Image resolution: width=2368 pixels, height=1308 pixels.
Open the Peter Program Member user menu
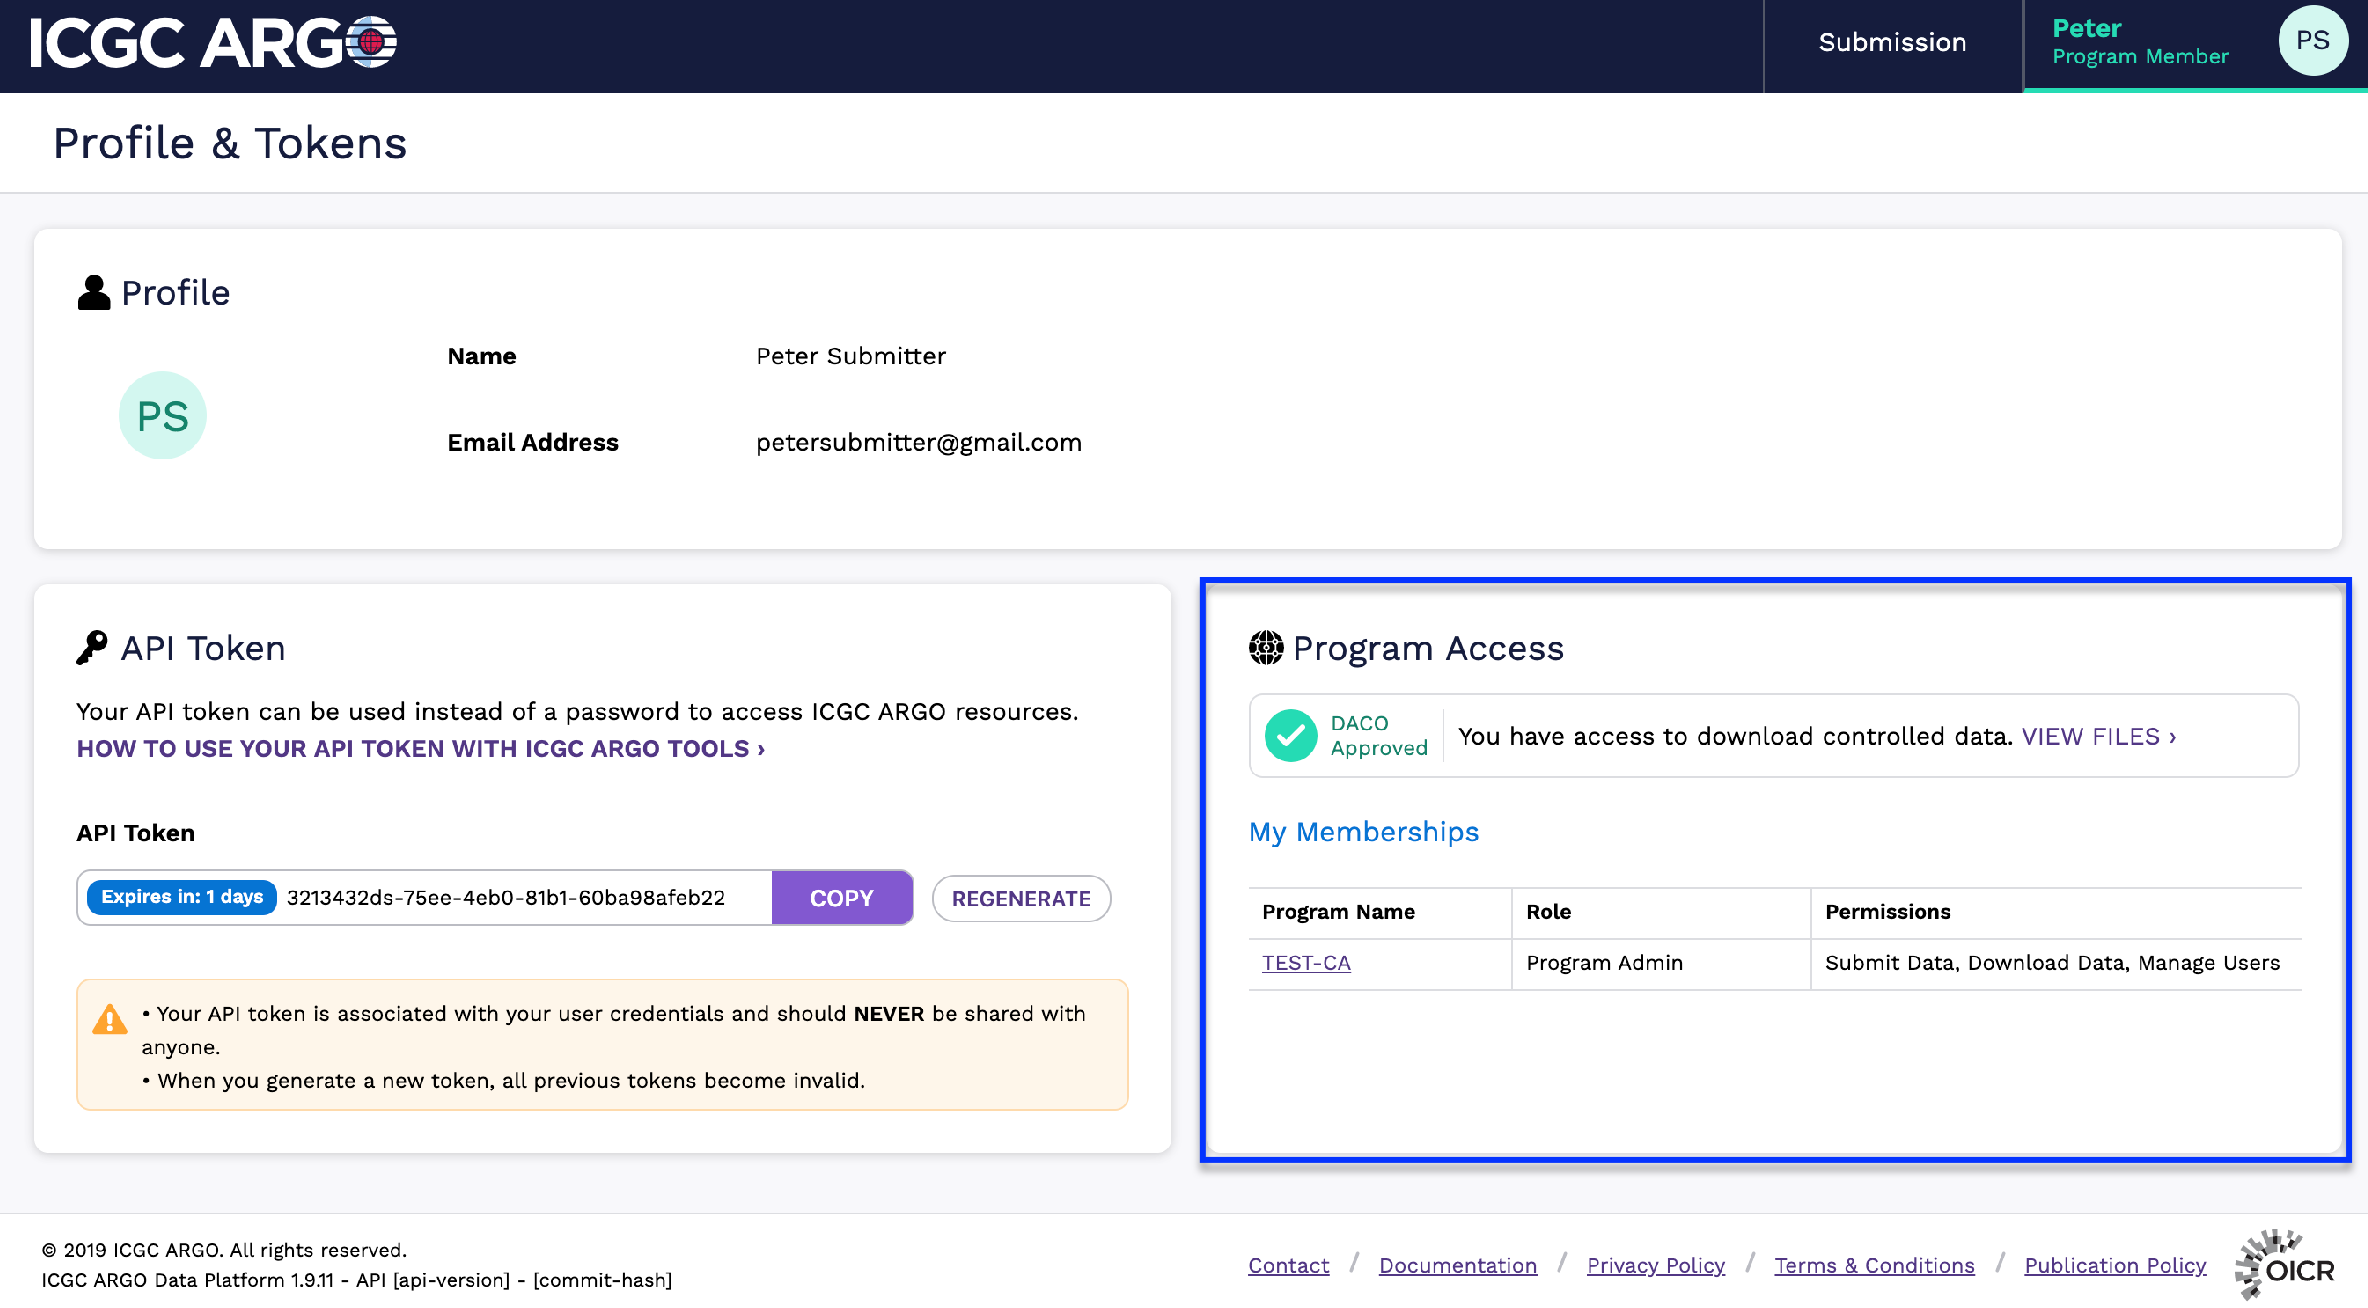[2196, 45]
